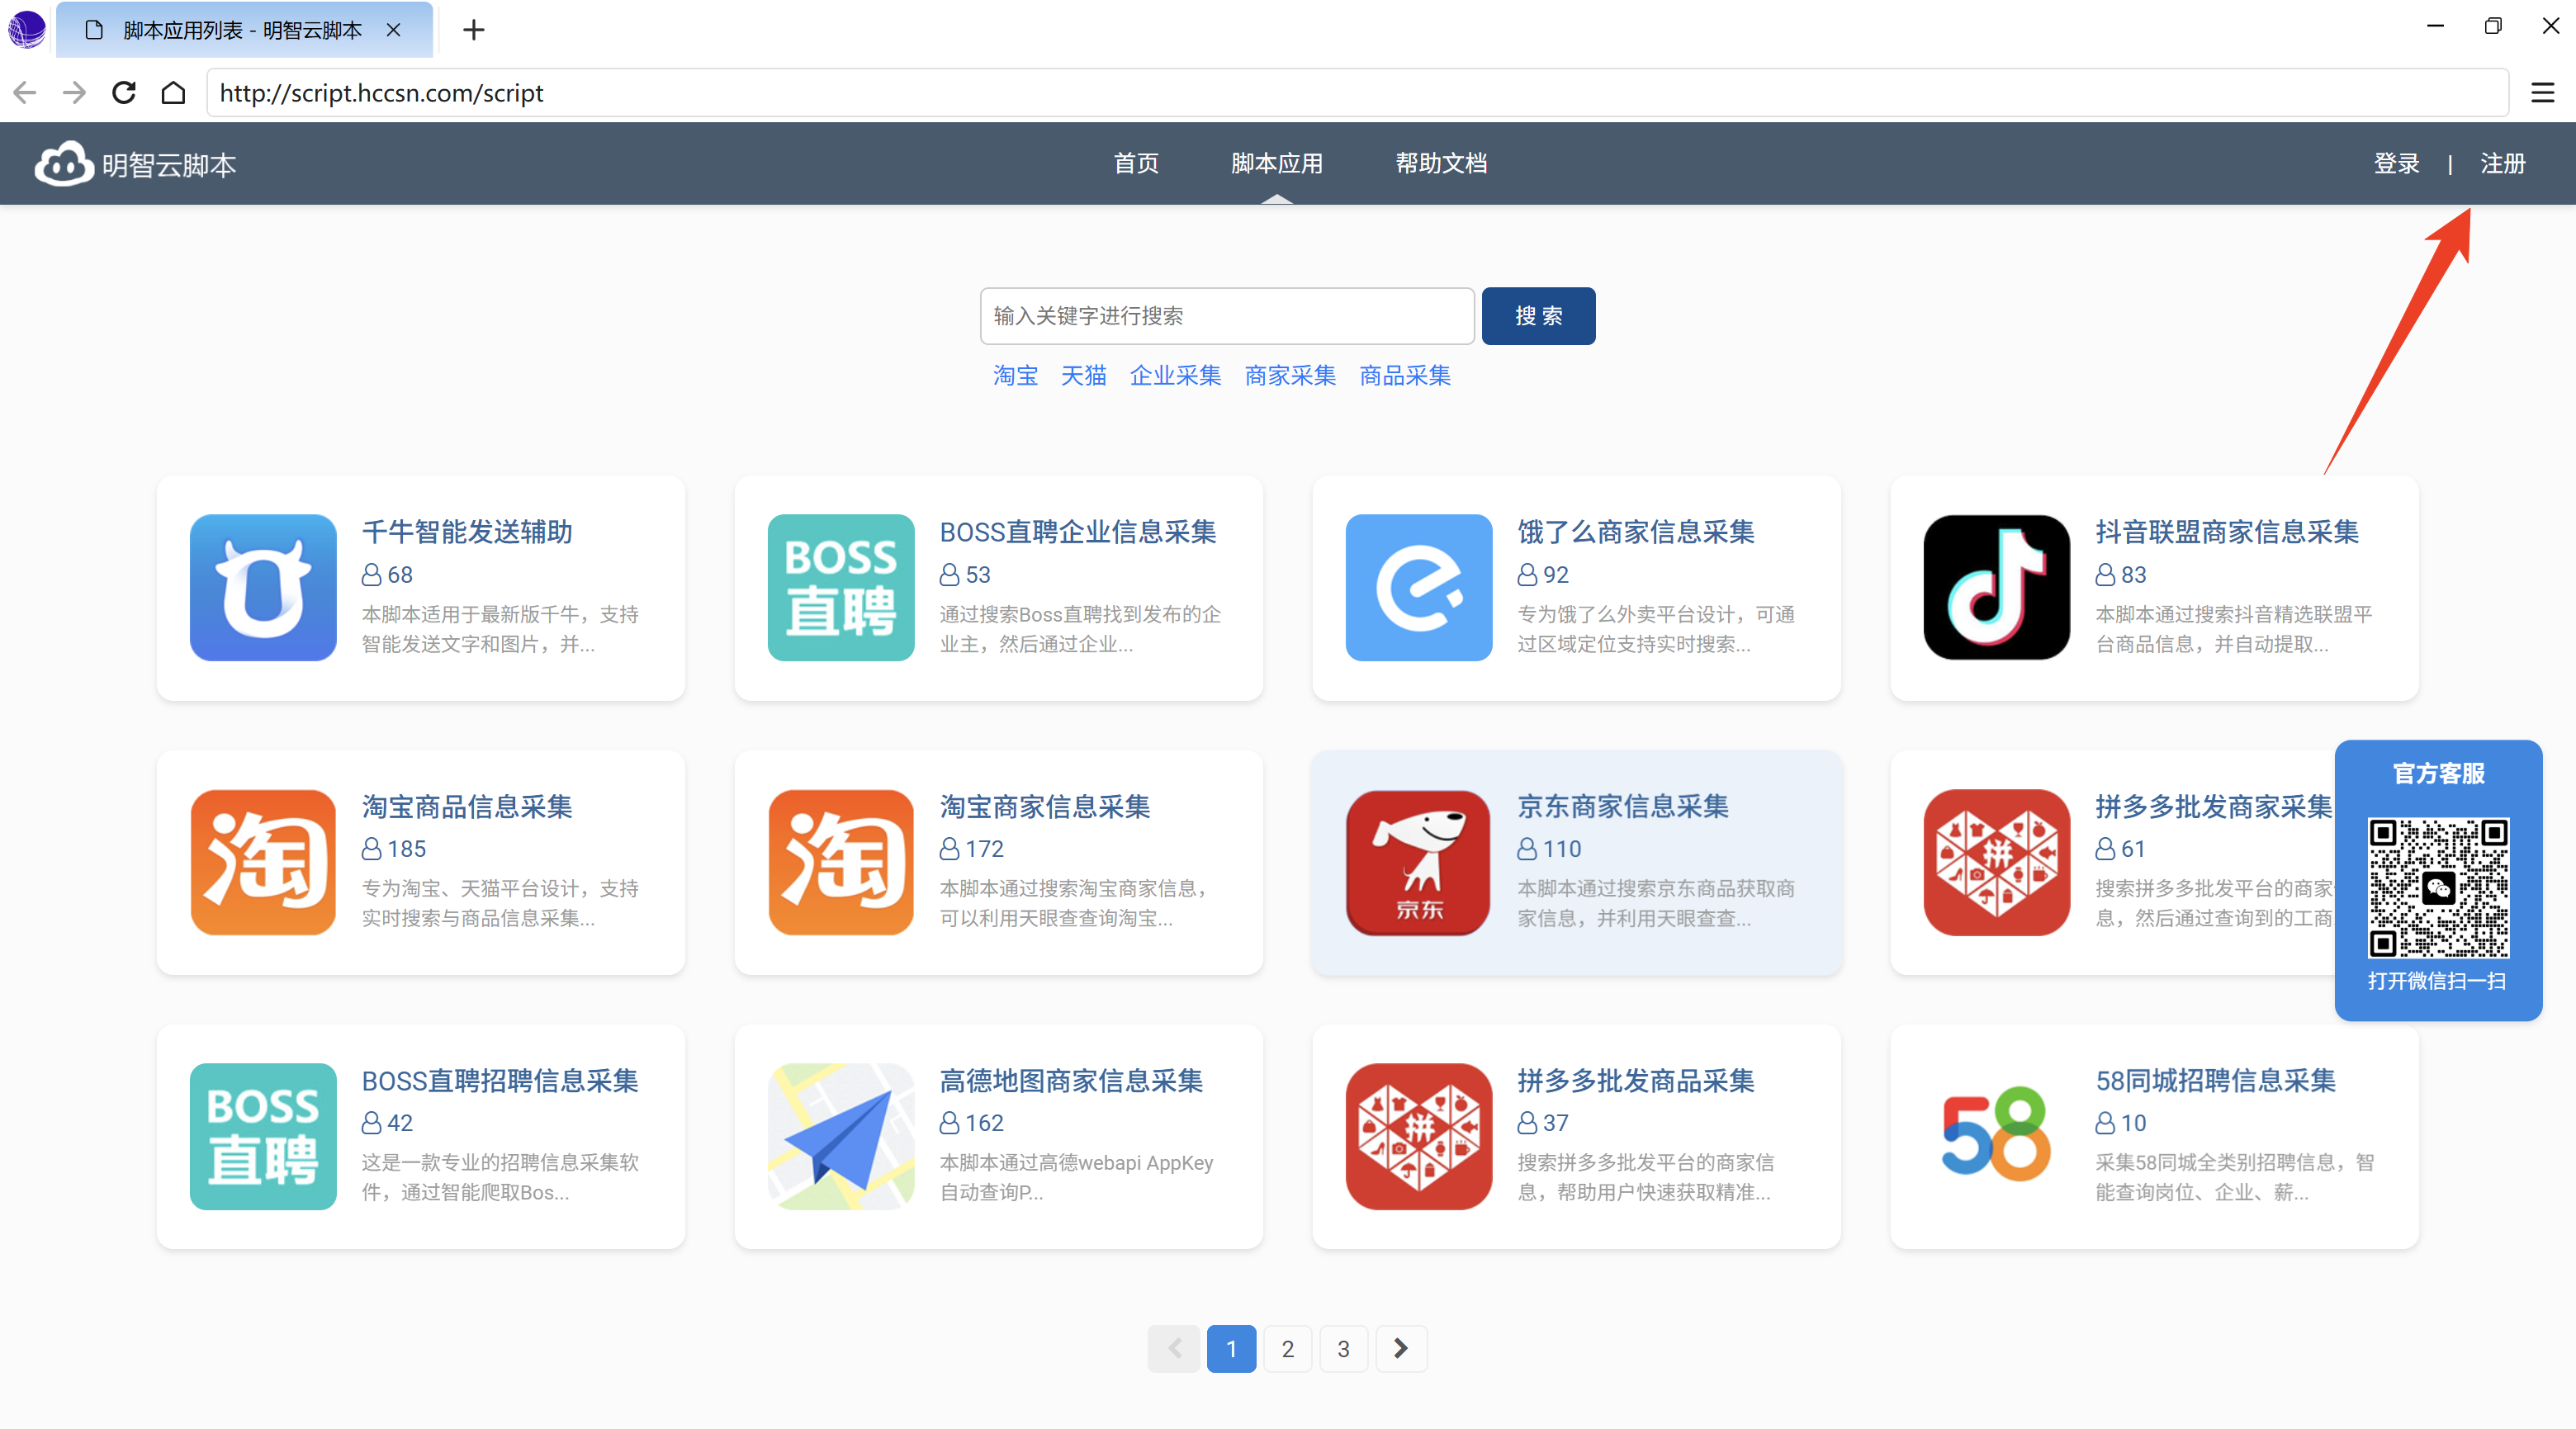The height and width of the screenshot is (1429, 2576).
Task: Click the 京东 red dog icon
Action: tap(1419, 862)
